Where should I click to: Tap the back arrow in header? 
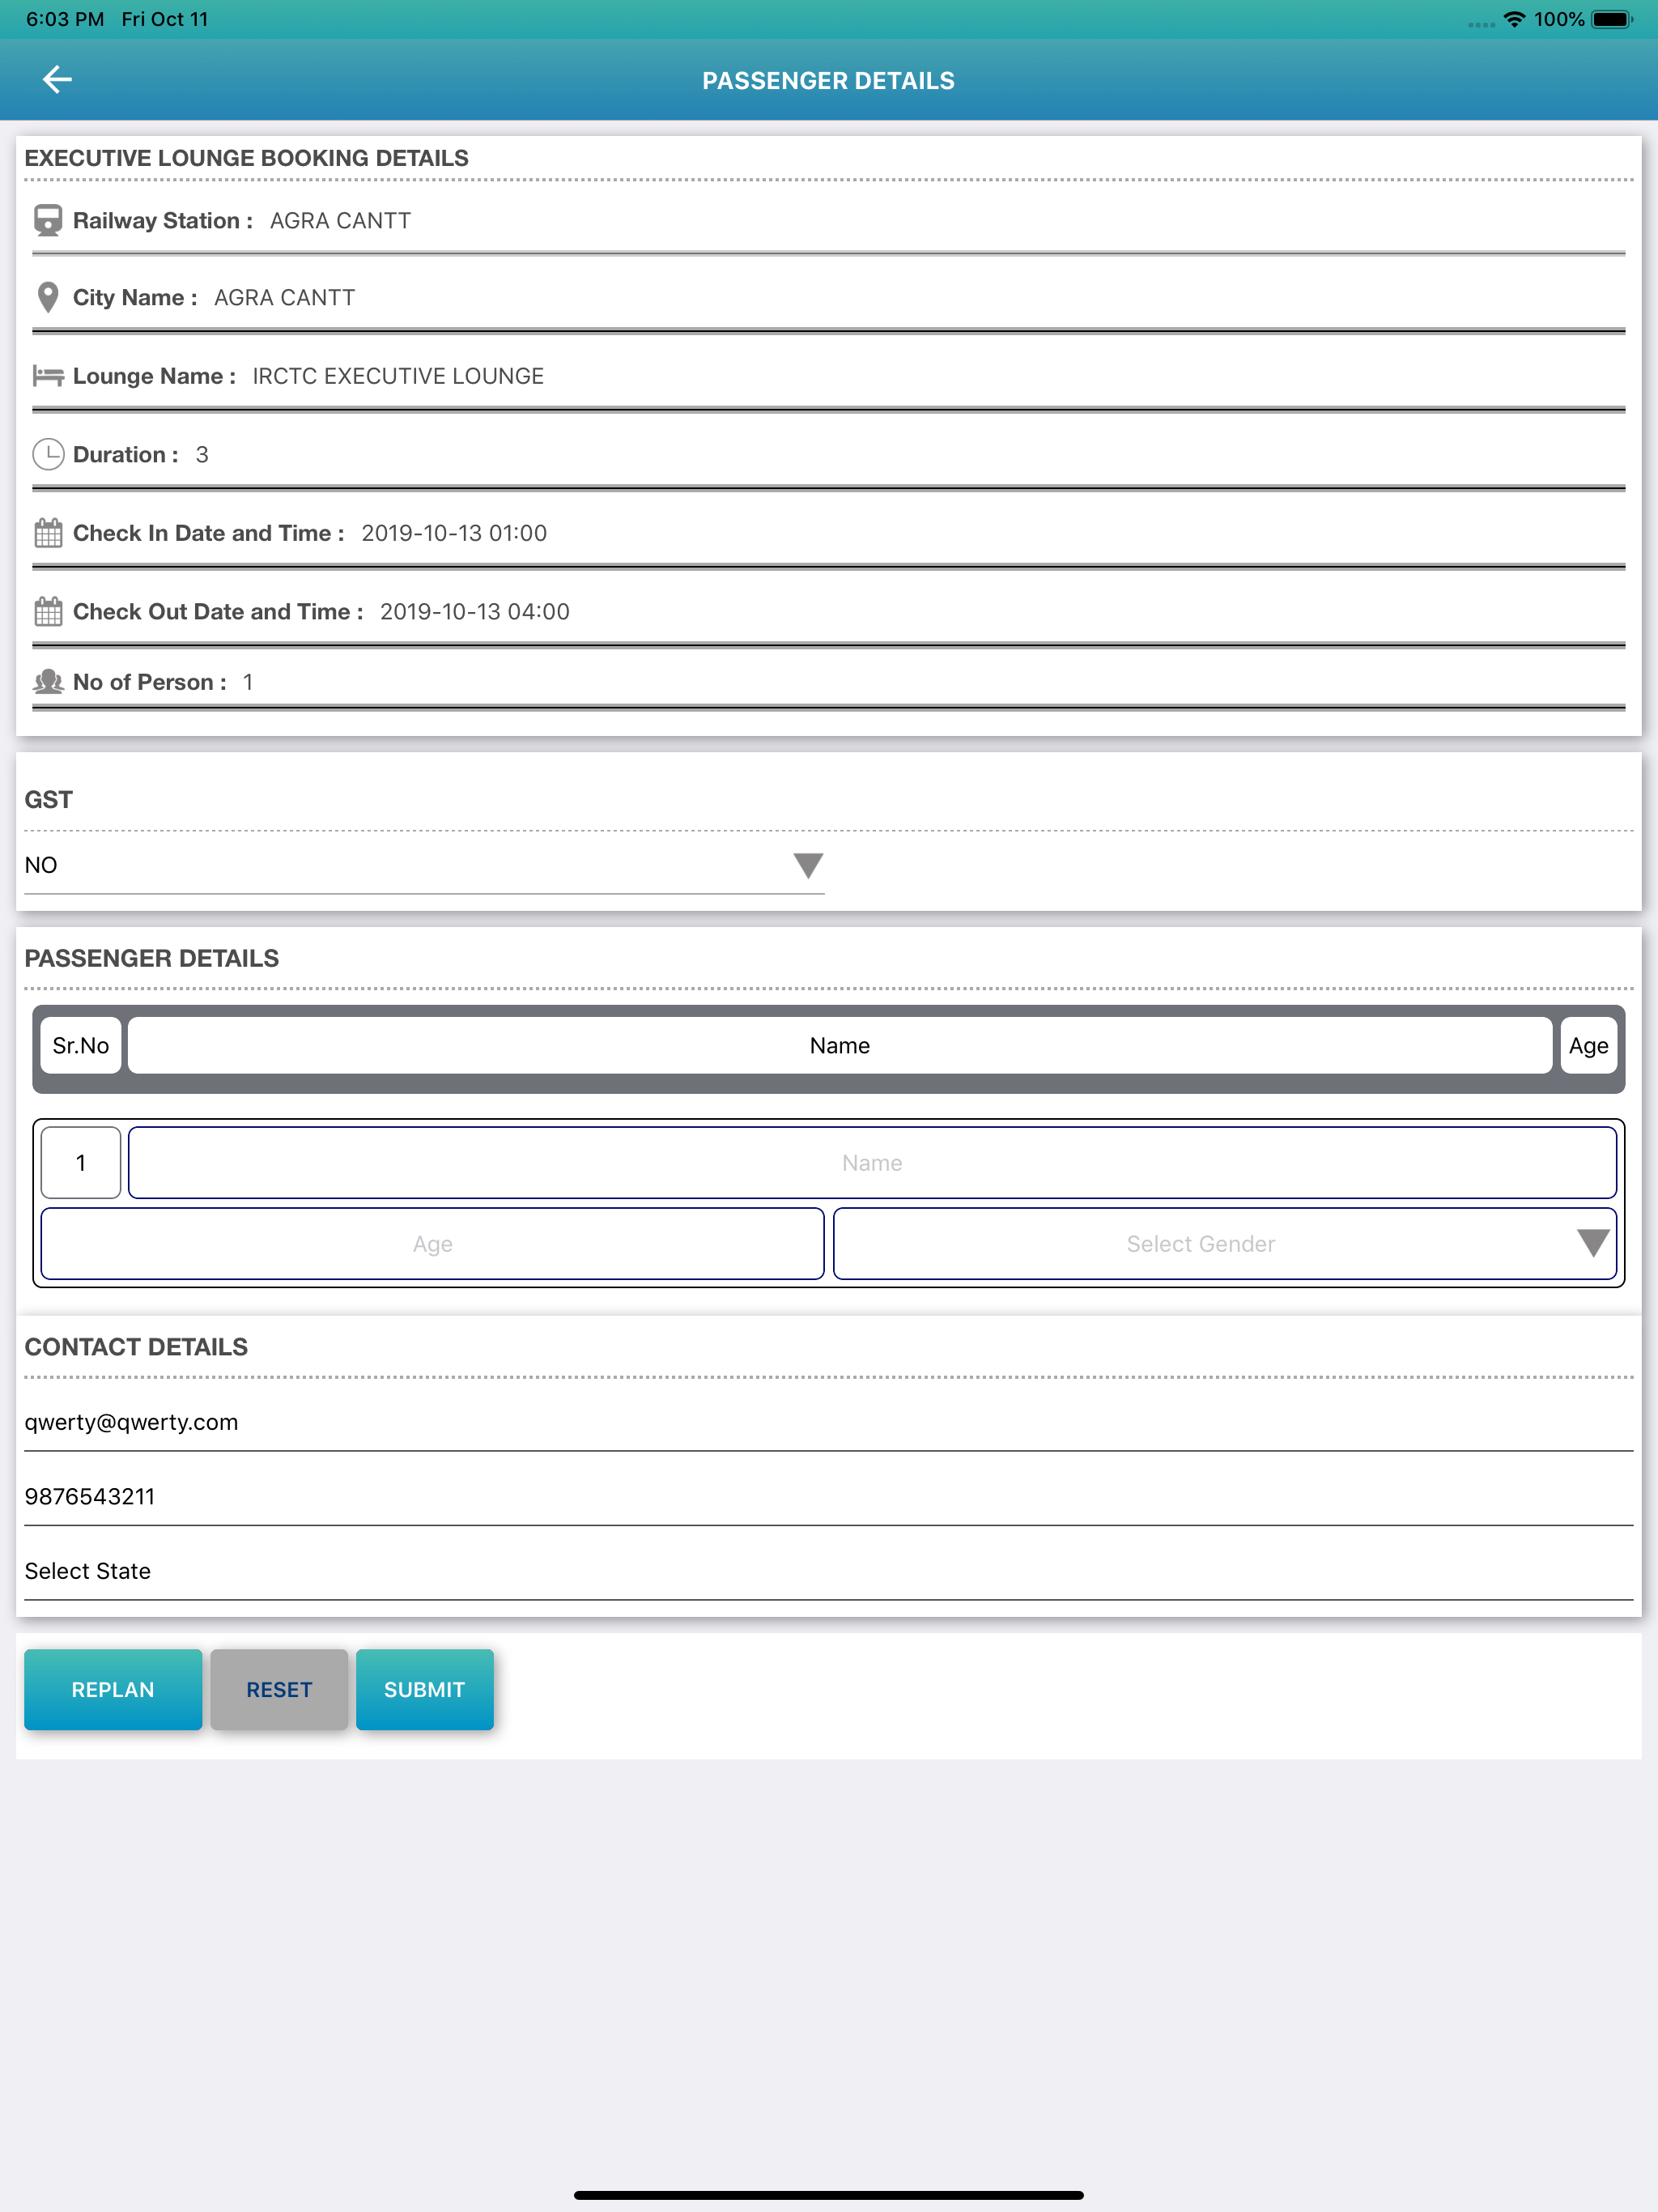pos(57,80)
